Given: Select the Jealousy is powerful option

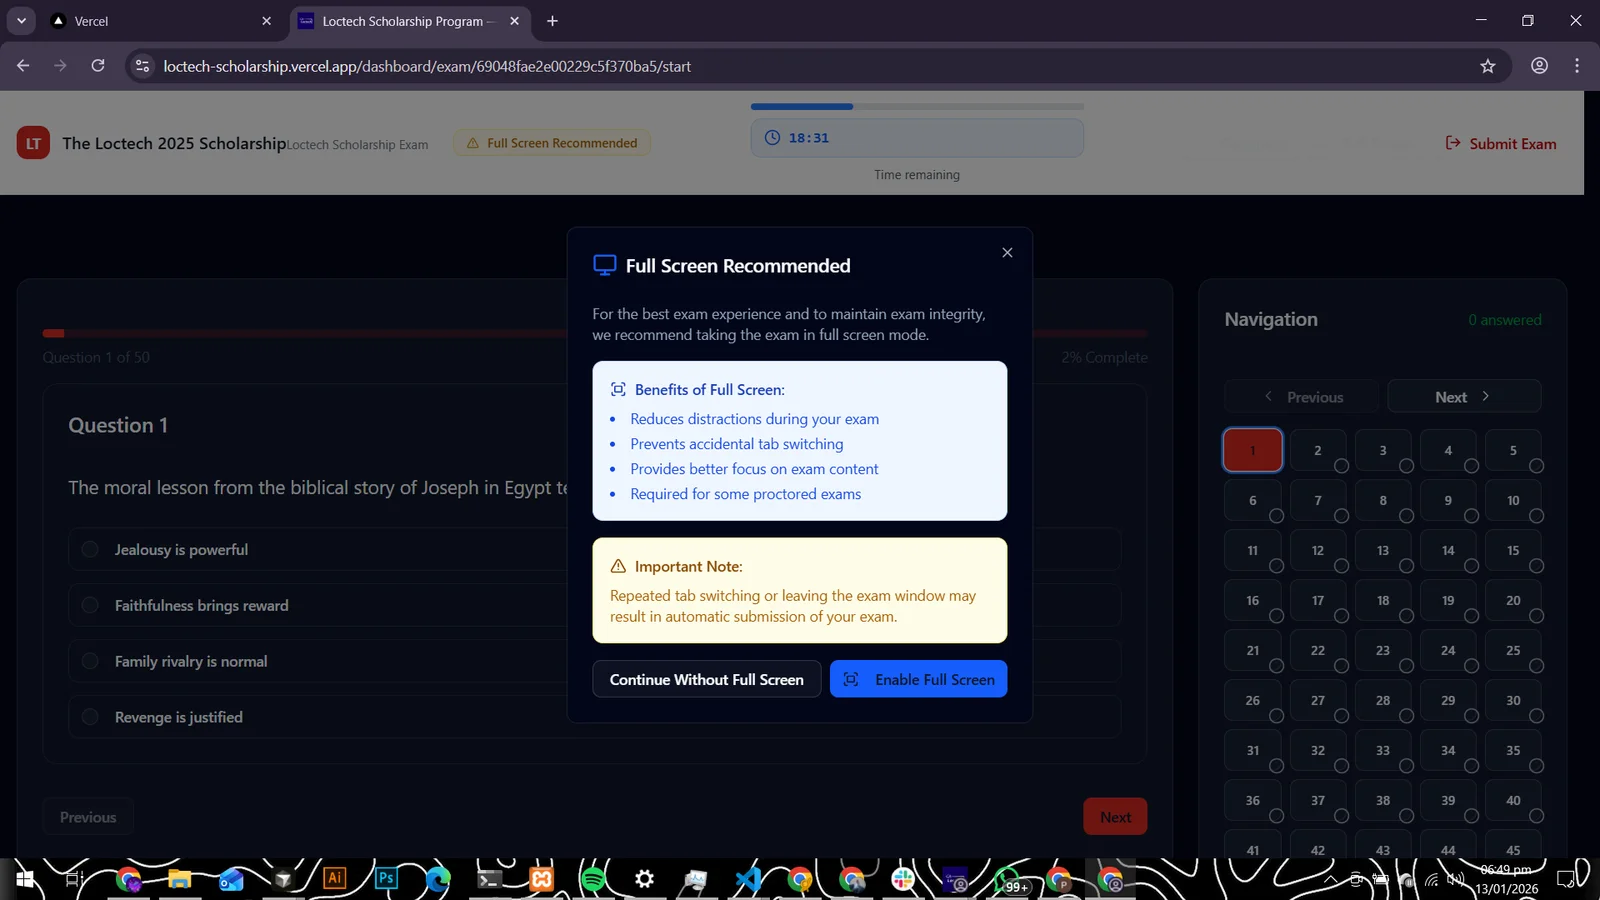Looking at the screenshot, I should [594, 549].
